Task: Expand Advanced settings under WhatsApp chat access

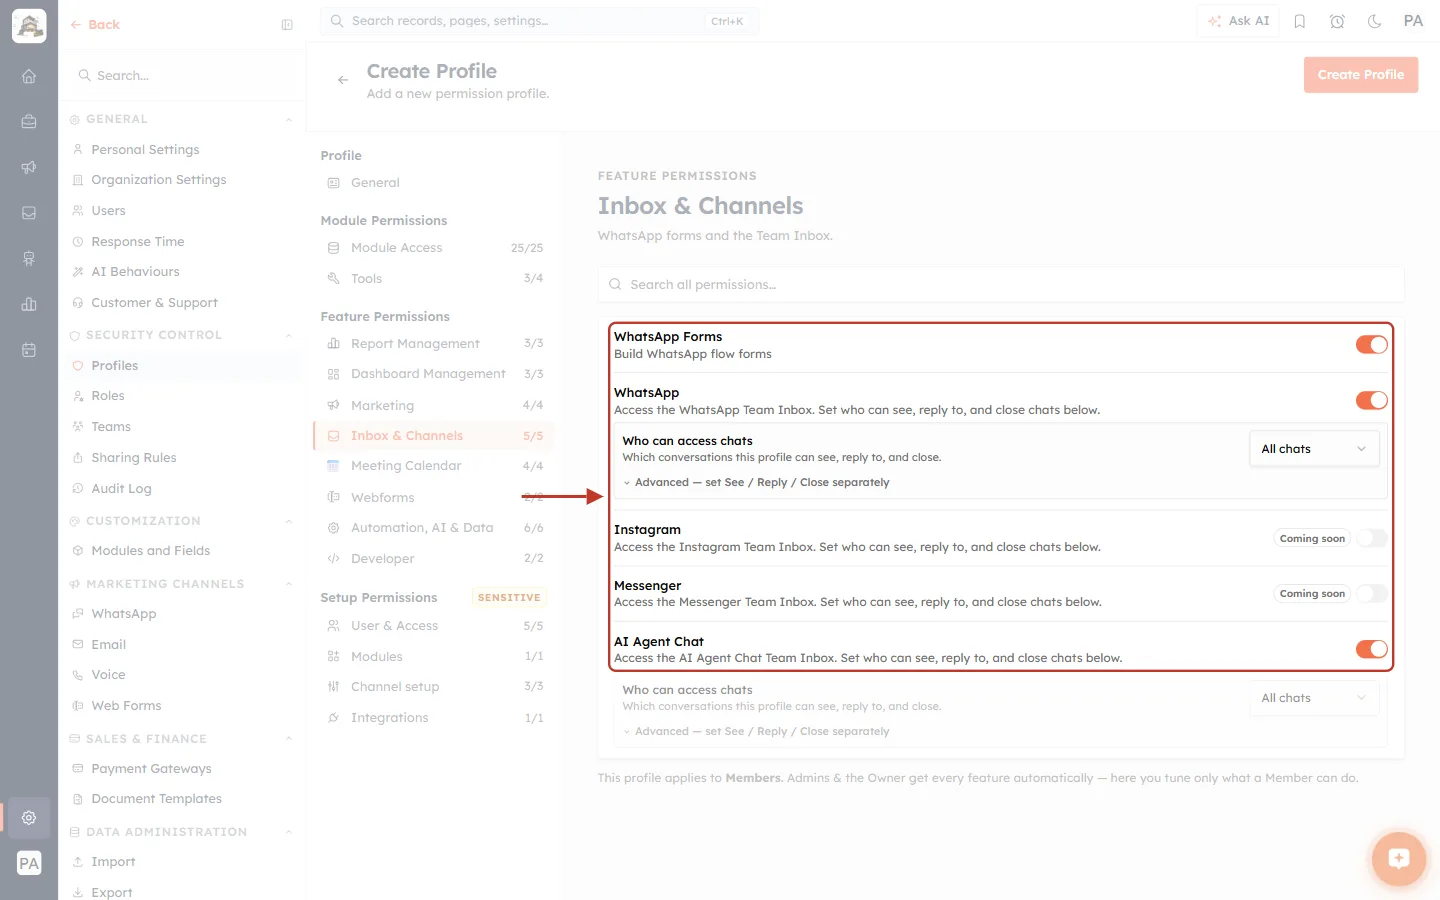Action: click(756, 482)
